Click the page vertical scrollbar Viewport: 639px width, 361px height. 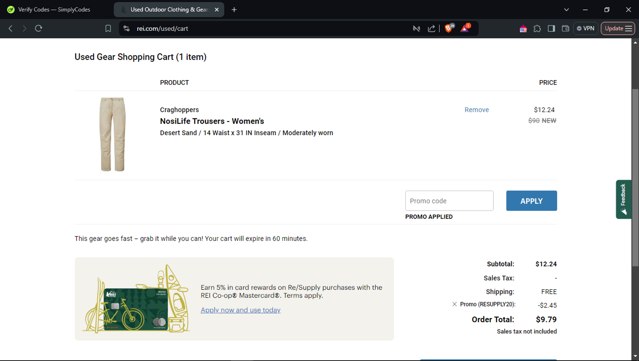click(635, 177)
